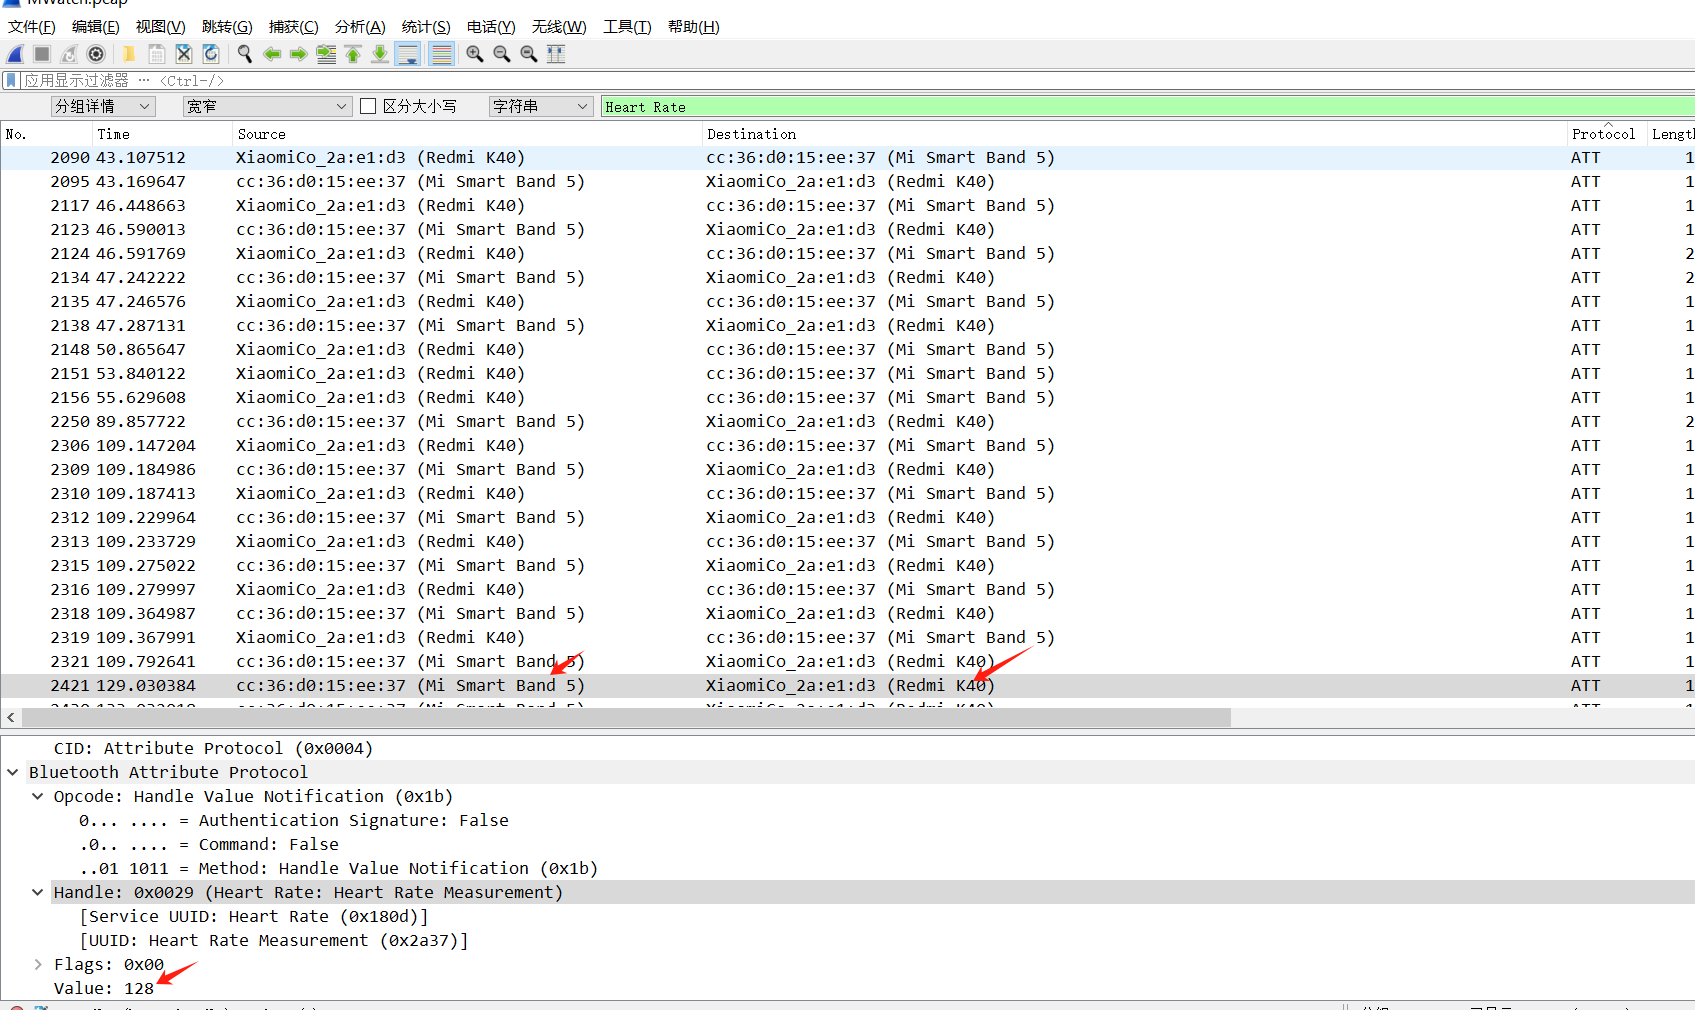This screenshot has height=1010, width=1695.
Task: Collapse the Handle 0x0029 Heart Rate node
Action: coord(38,892)
